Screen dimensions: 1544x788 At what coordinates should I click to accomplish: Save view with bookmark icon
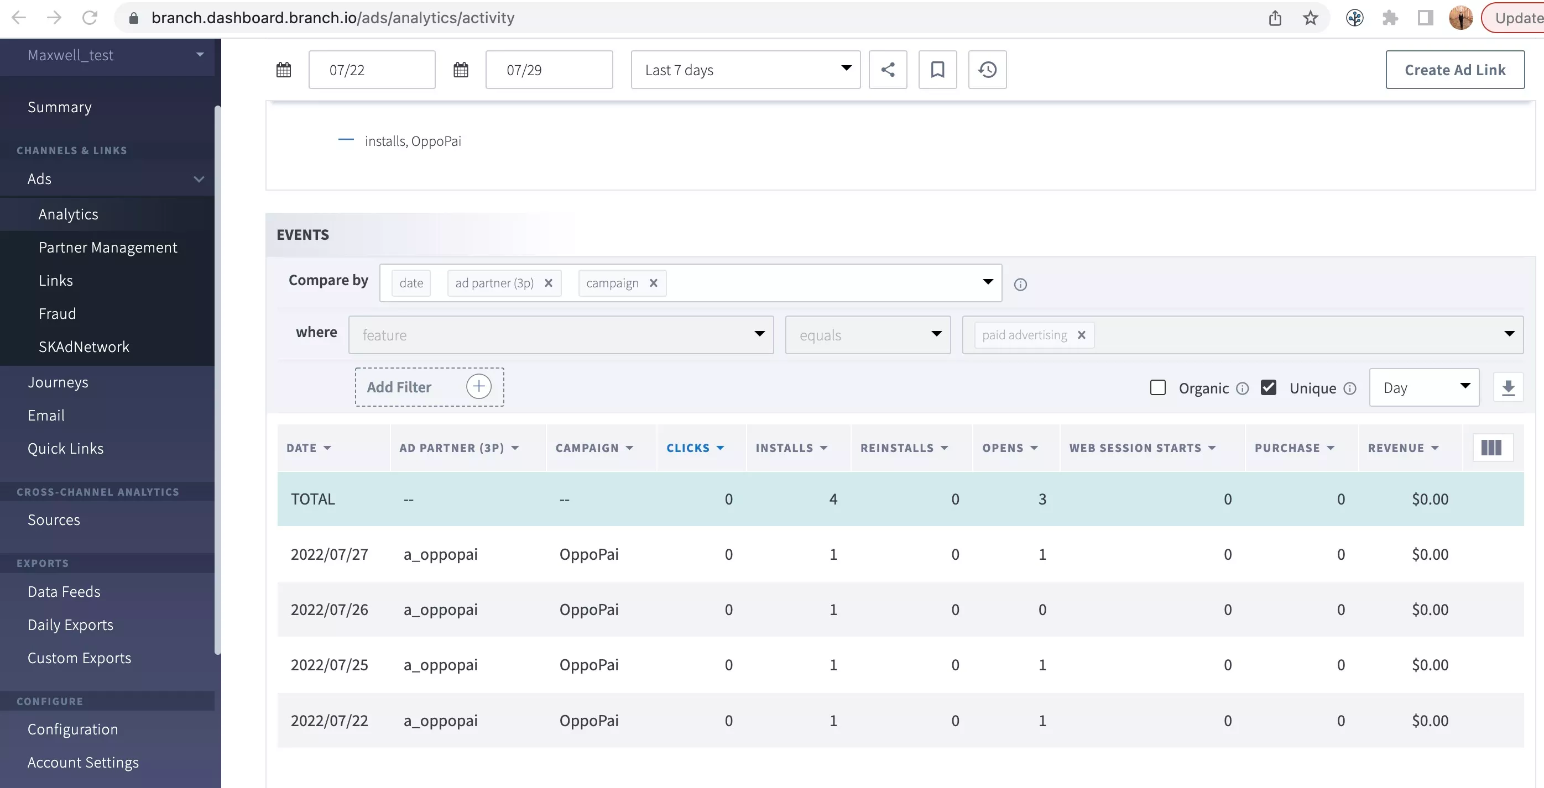938,70
